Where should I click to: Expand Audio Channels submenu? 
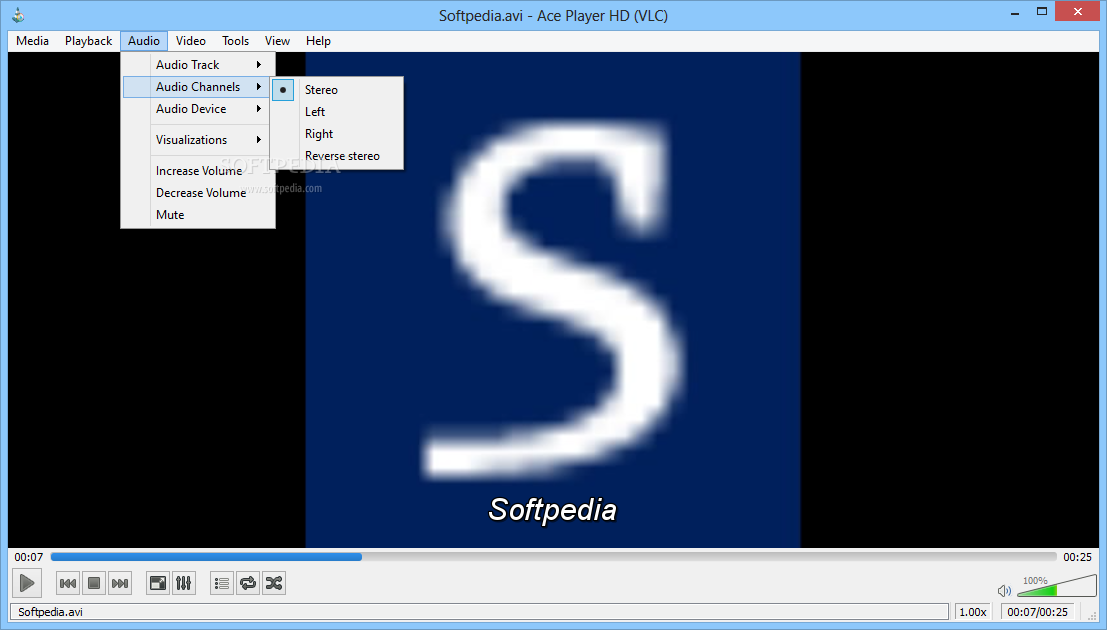tap(198, 86)
